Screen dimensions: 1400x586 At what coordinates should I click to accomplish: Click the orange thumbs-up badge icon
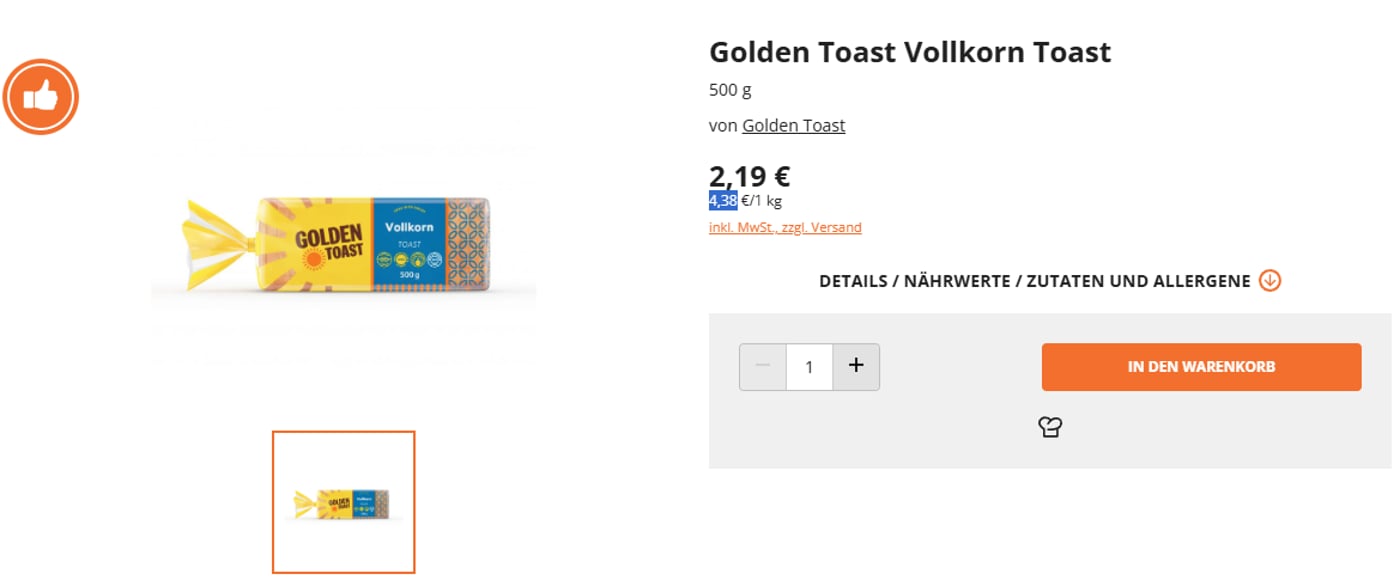(41, 97)
